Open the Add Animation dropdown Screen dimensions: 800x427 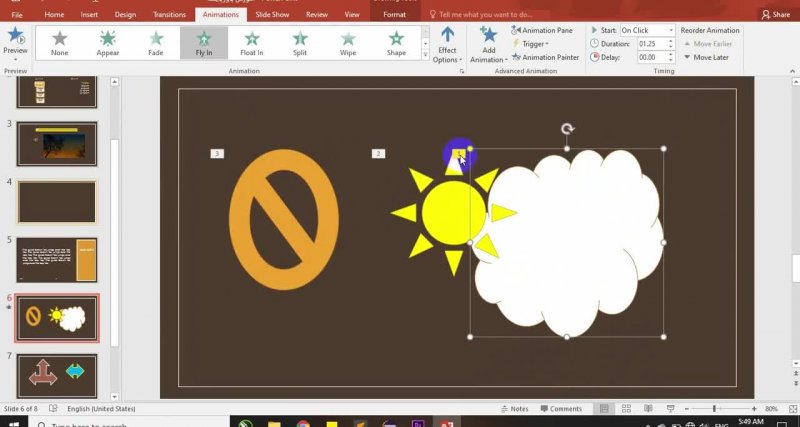point(488,46)
